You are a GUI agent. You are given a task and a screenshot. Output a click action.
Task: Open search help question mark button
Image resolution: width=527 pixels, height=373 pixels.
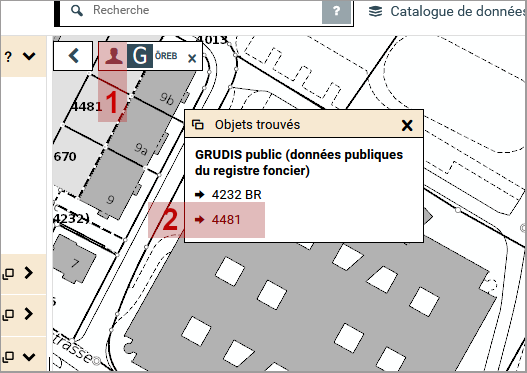pyautogui.click(x=336, y=11)
